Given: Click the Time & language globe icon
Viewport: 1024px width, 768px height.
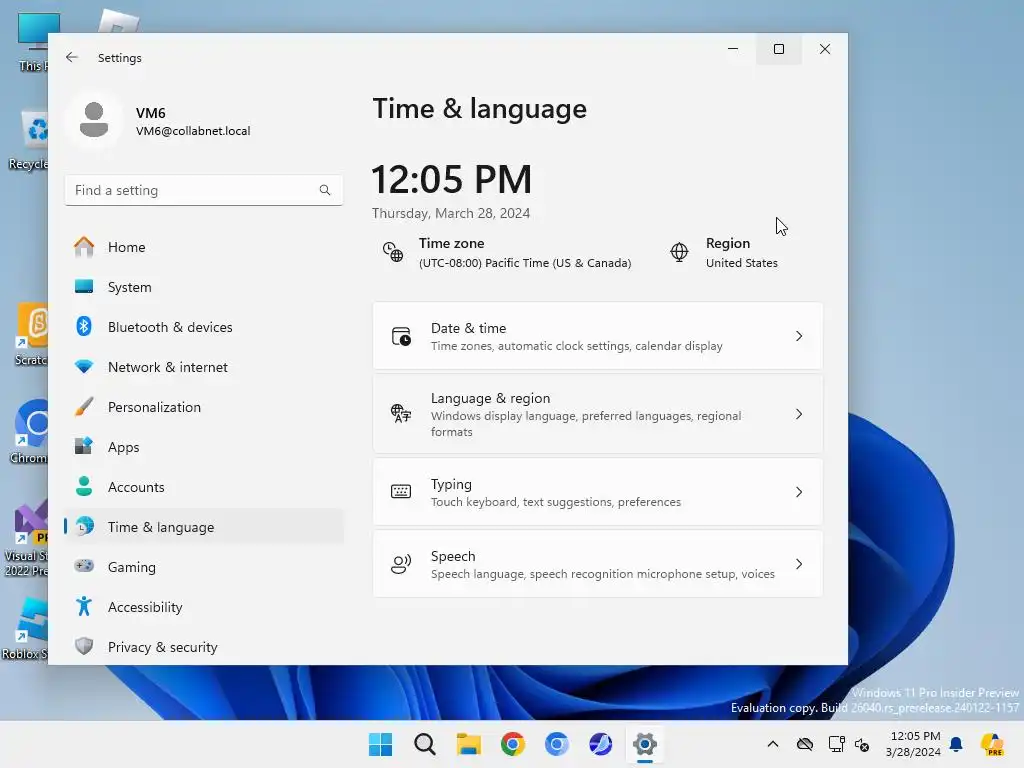Looking at the screenshot, I should [x=84, y=526].
